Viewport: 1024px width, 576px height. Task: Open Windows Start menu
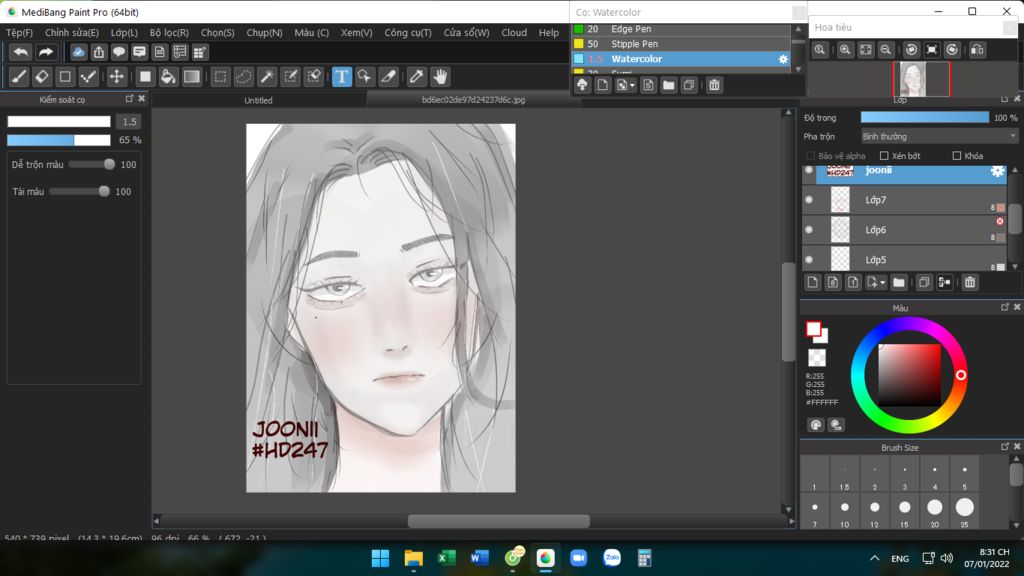(380, 558)
